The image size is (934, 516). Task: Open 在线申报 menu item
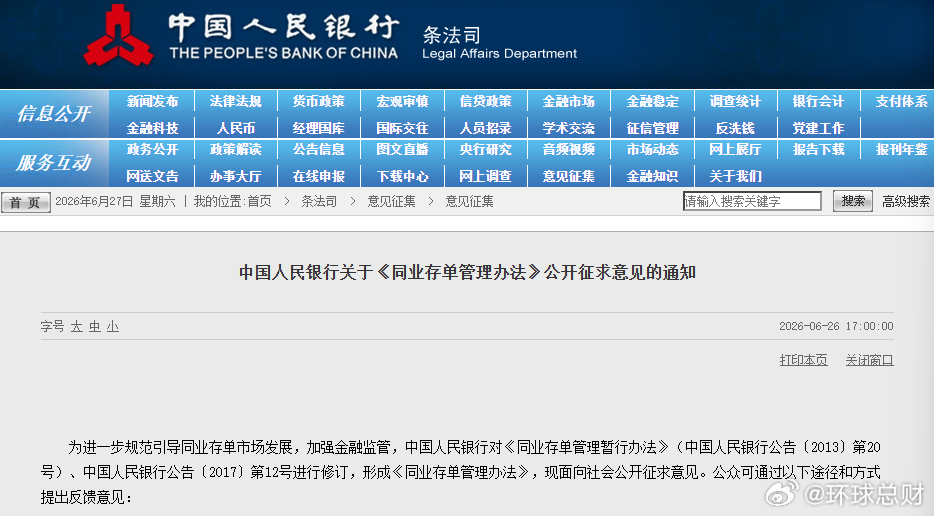[x=319, y=176]
